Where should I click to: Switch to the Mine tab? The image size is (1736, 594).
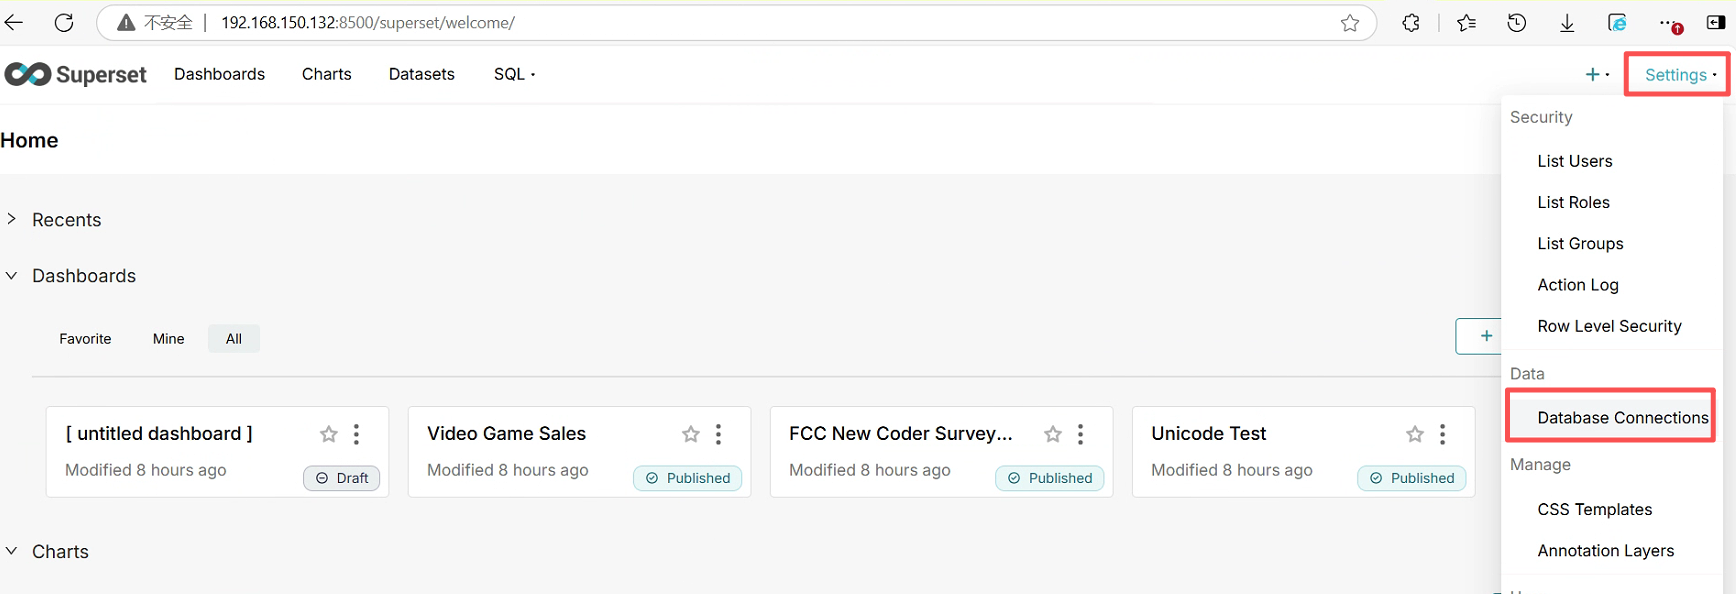[168, 339]
